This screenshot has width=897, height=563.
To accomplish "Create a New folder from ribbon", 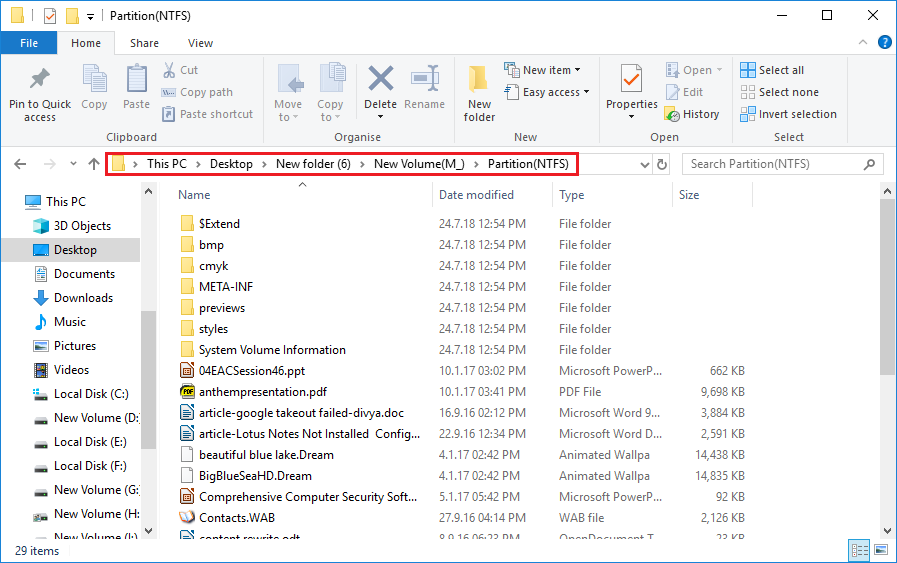I will (x=479, y=93).
